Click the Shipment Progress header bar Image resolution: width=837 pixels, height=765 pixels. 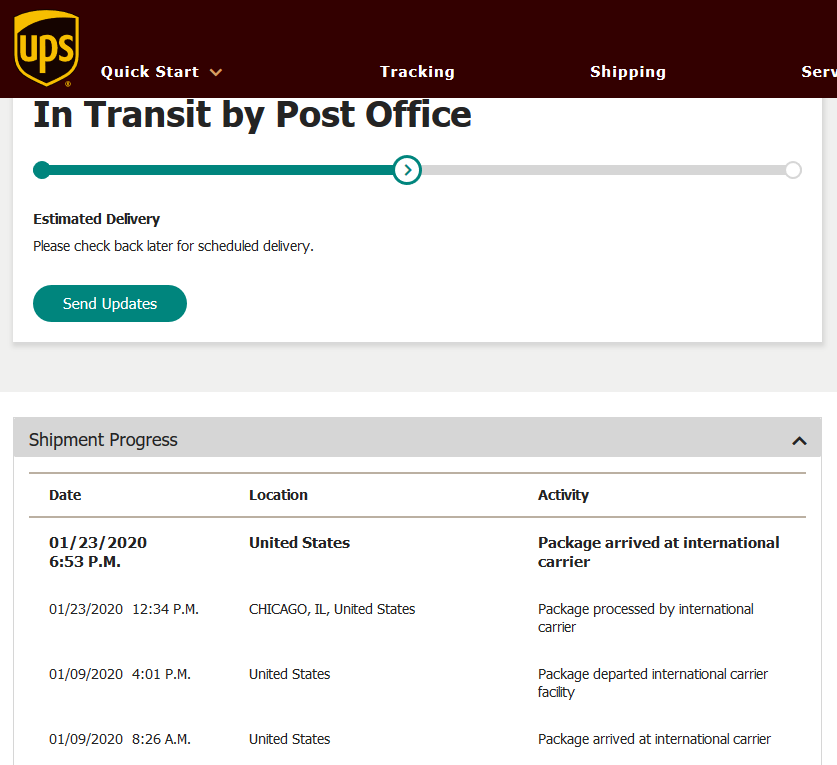400,440
